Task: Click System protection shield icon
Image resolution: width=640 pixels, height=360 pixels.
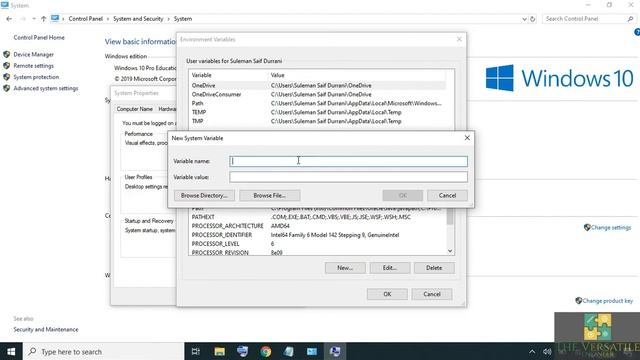Action: [x=7, y=77]
